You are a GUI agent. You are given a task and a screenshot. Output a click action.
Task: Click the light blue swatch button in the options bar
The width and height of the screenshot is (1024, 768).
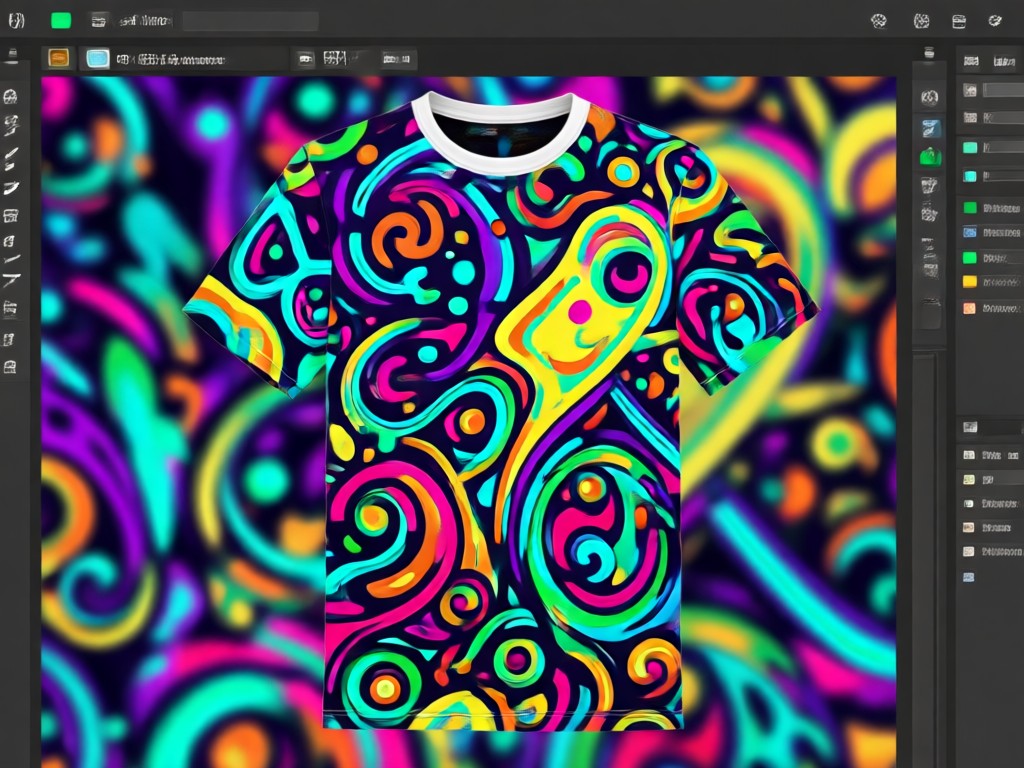coord(97,59)
